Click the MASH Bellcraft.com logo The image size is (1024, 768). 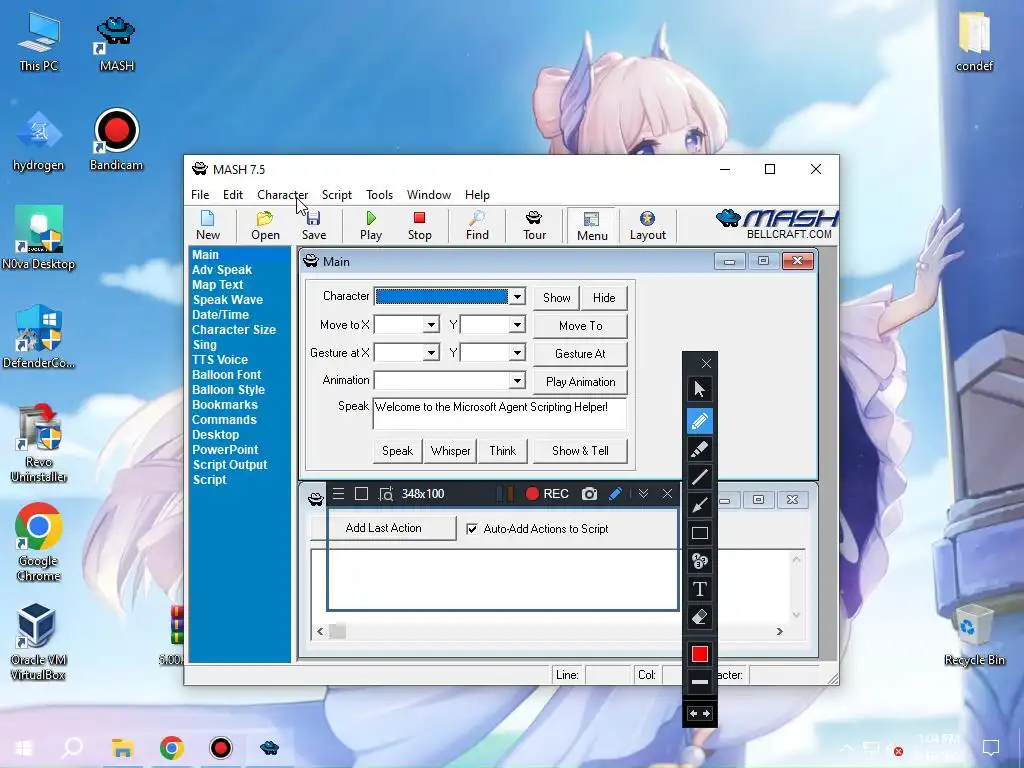point(776,224)
